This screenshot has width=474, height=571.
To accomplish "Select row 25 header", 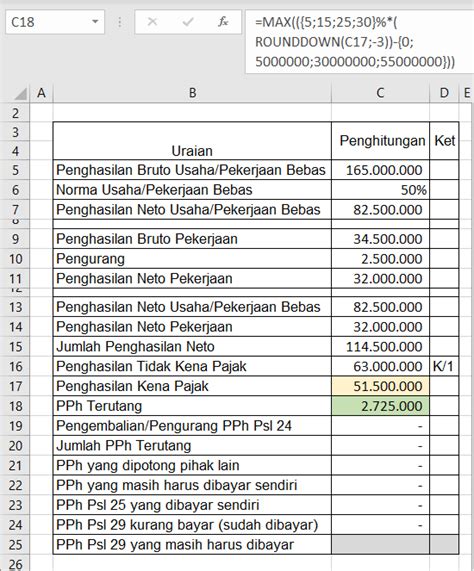I will [x=15, y=545].
